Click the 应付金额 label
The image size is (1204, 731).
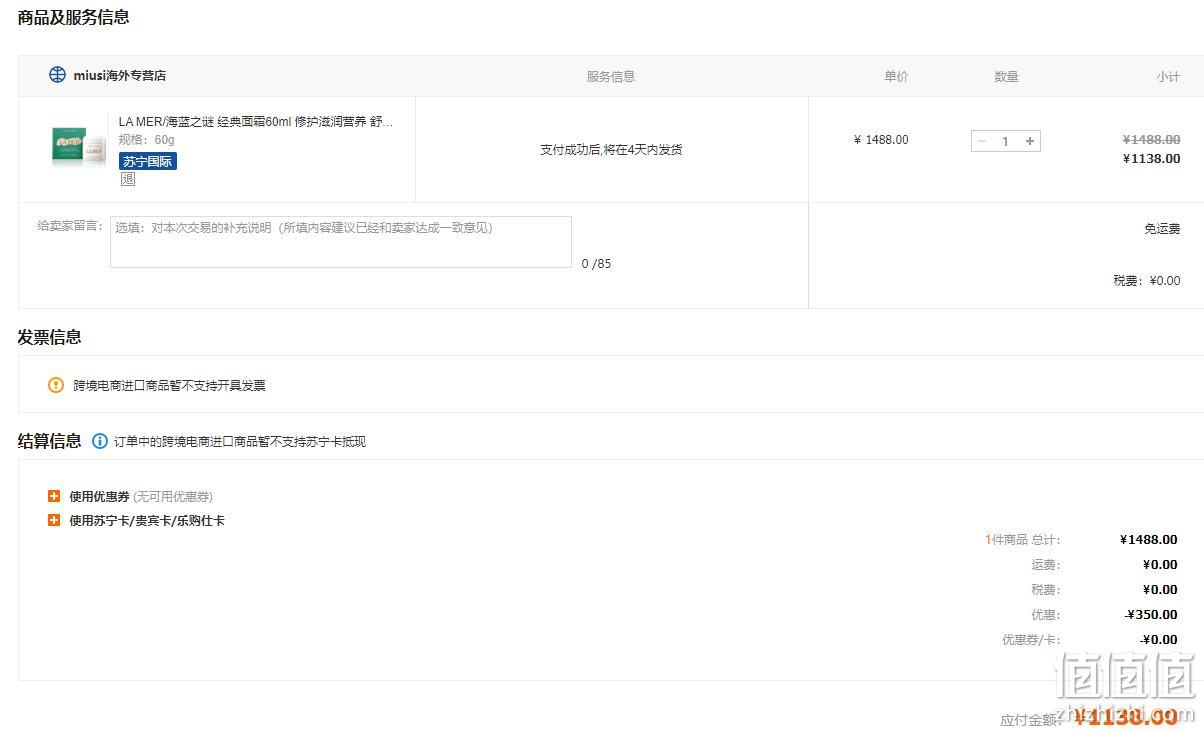(1030, 720)
